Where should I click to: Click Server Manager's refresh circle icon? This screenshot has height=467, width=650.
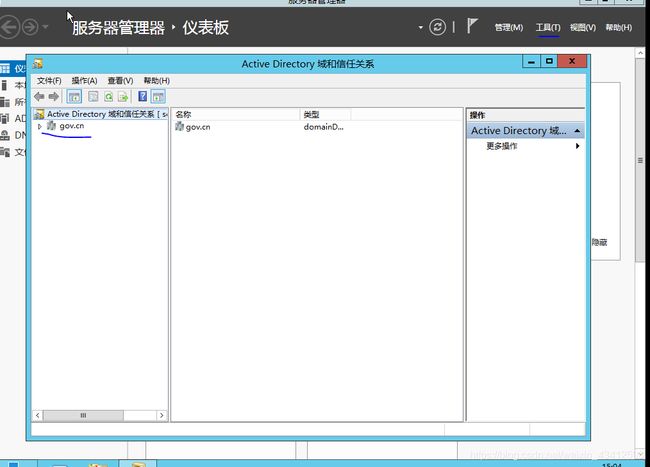[x=437, y=27]
